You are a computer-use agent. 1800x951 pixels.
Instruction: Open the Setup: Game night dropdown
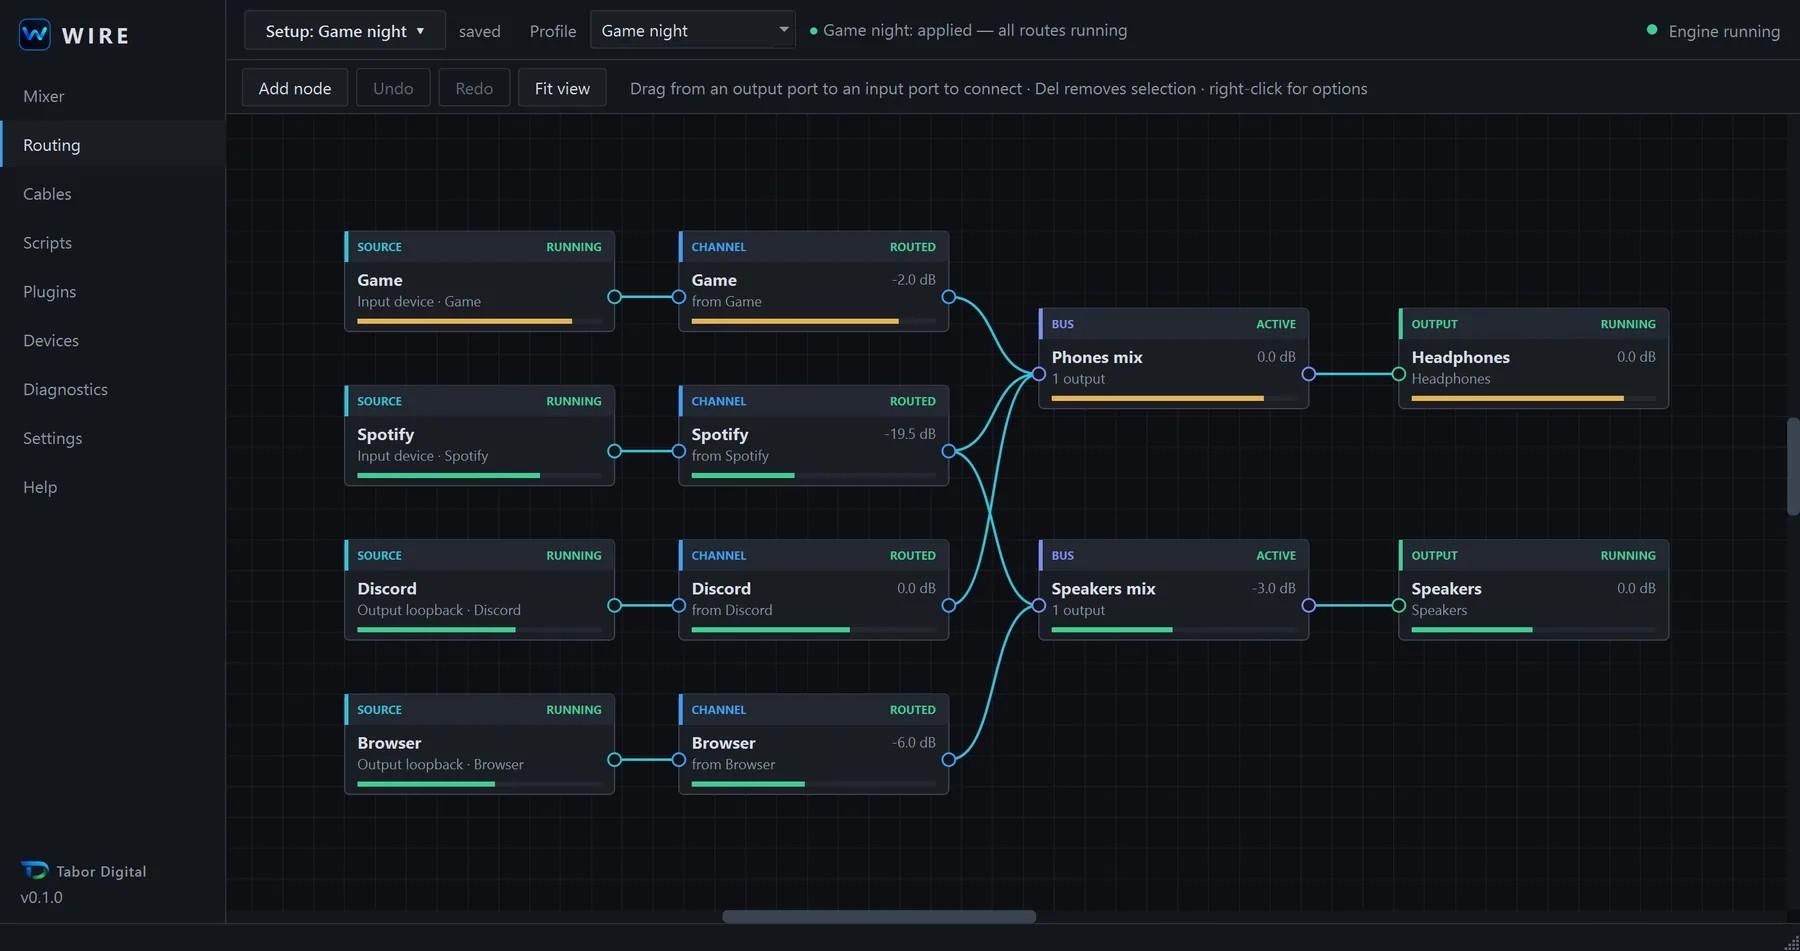345,31
